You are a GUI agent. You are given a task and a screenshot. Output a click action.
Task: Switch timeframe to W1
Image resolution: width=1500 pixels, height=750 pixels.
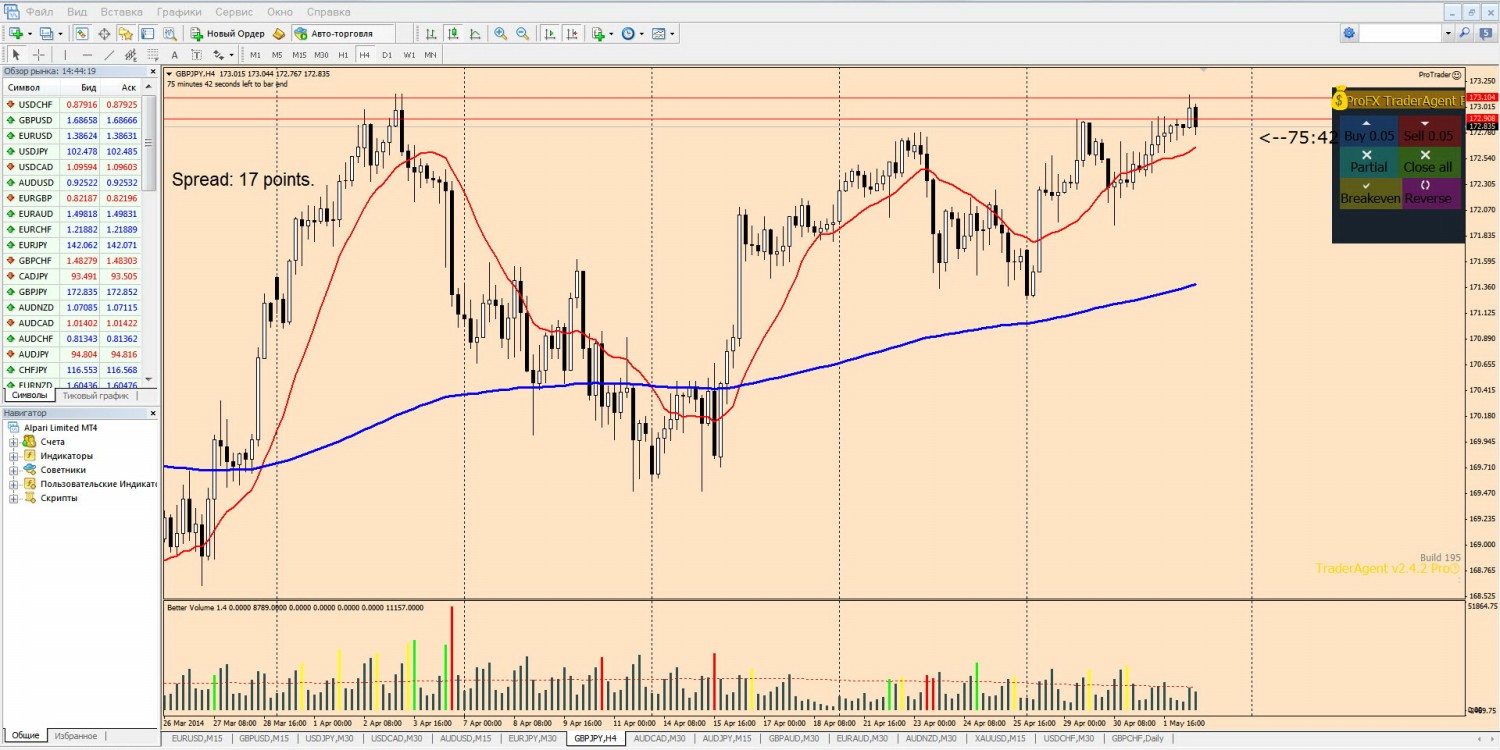click(x=409, y=55)
